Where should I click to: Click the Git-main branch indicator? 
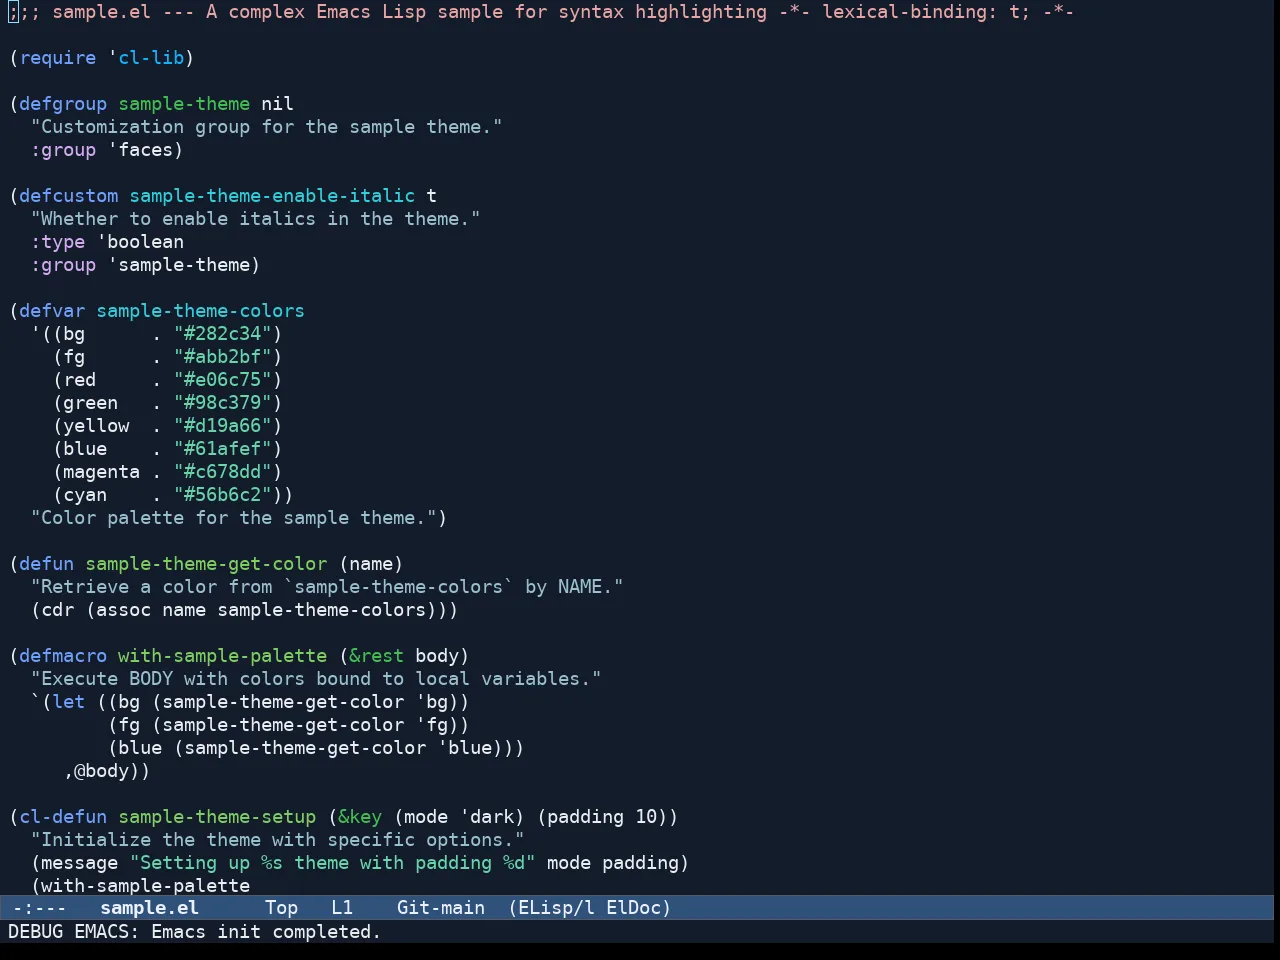pyautogui.click(x=441, y=908)
